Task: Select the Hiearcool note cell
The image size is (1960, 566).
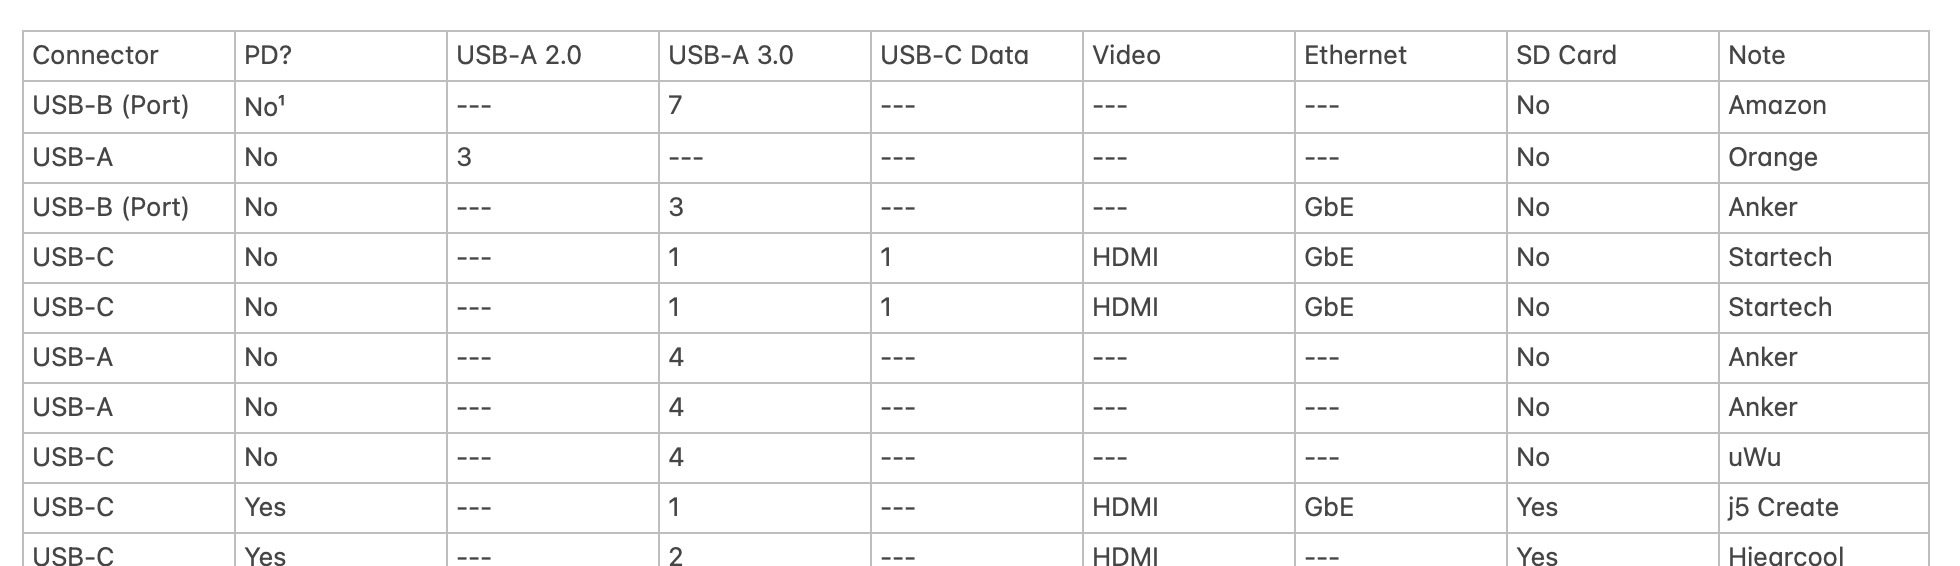Action: coord(1786,554)
